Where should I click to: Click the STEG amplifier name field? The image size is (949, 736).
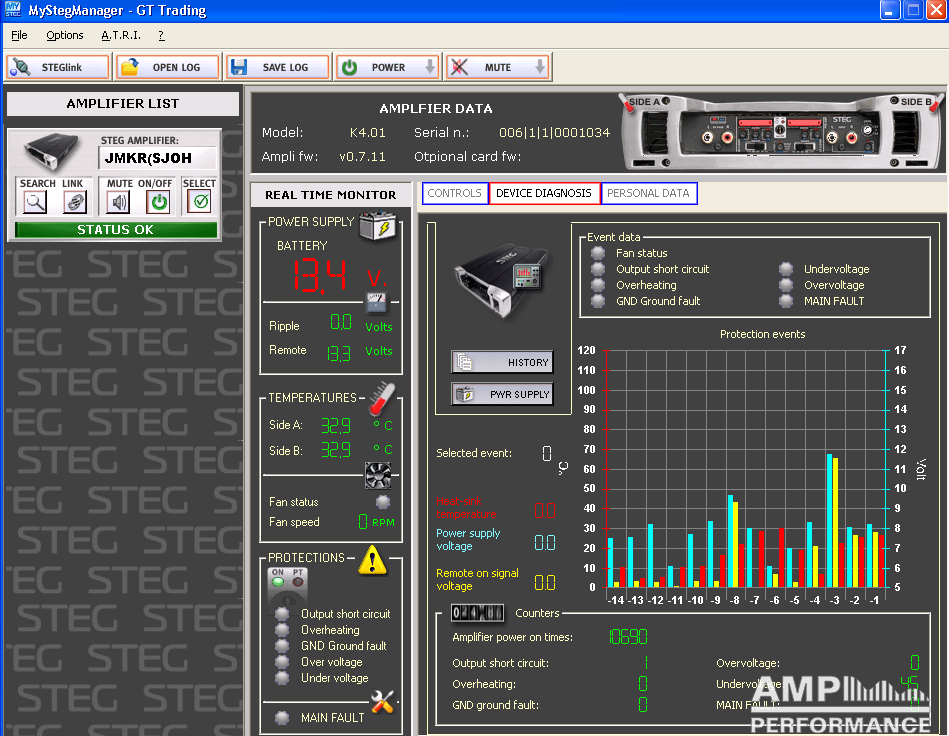tap(157, 158)
